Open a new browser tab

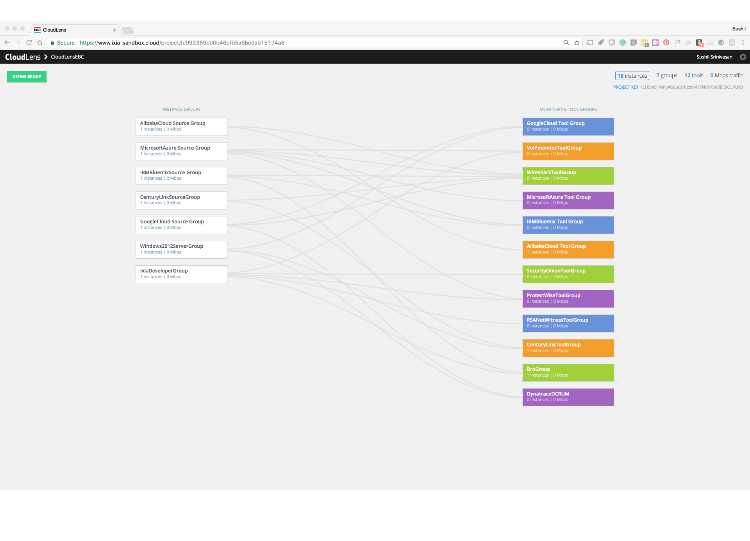(x=128, y=30)
